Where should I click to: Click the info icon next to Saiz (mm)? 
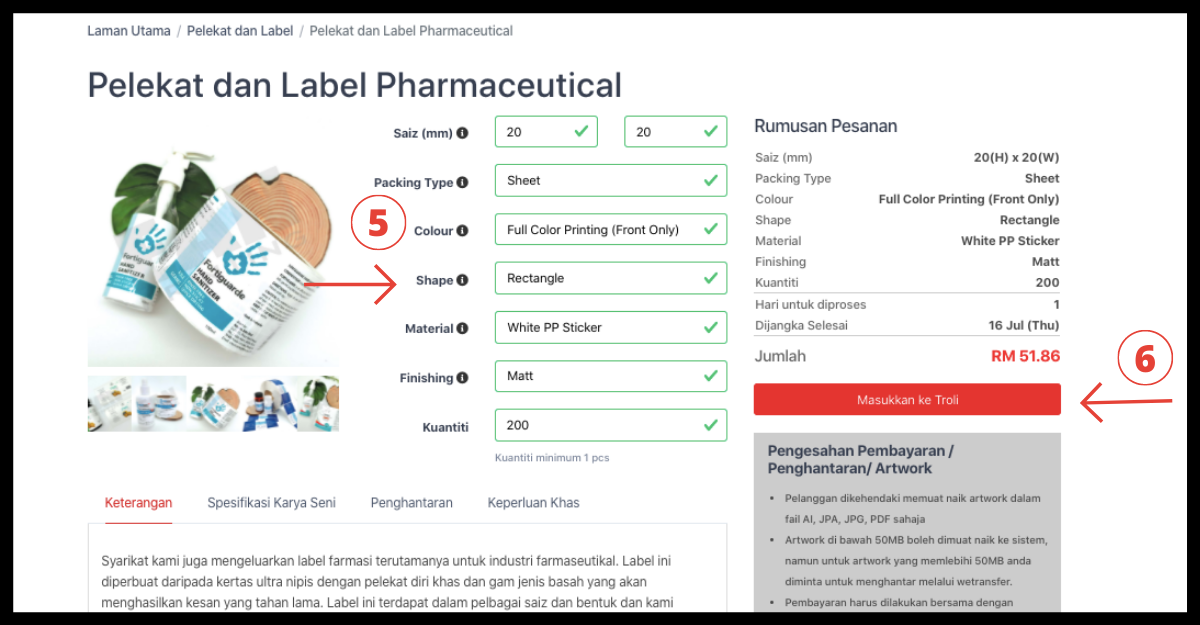click(462, 133)
